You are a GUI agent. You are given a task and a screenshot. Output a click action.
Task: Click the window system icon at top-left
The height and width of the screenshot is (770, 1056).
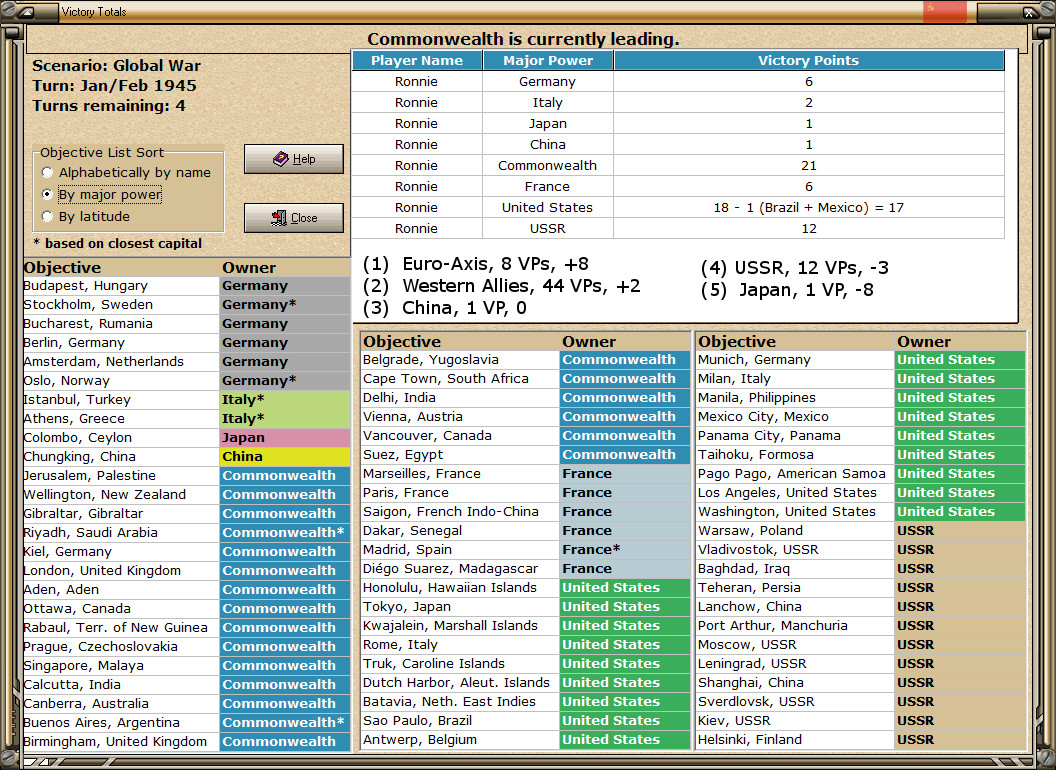pos(28,11)
